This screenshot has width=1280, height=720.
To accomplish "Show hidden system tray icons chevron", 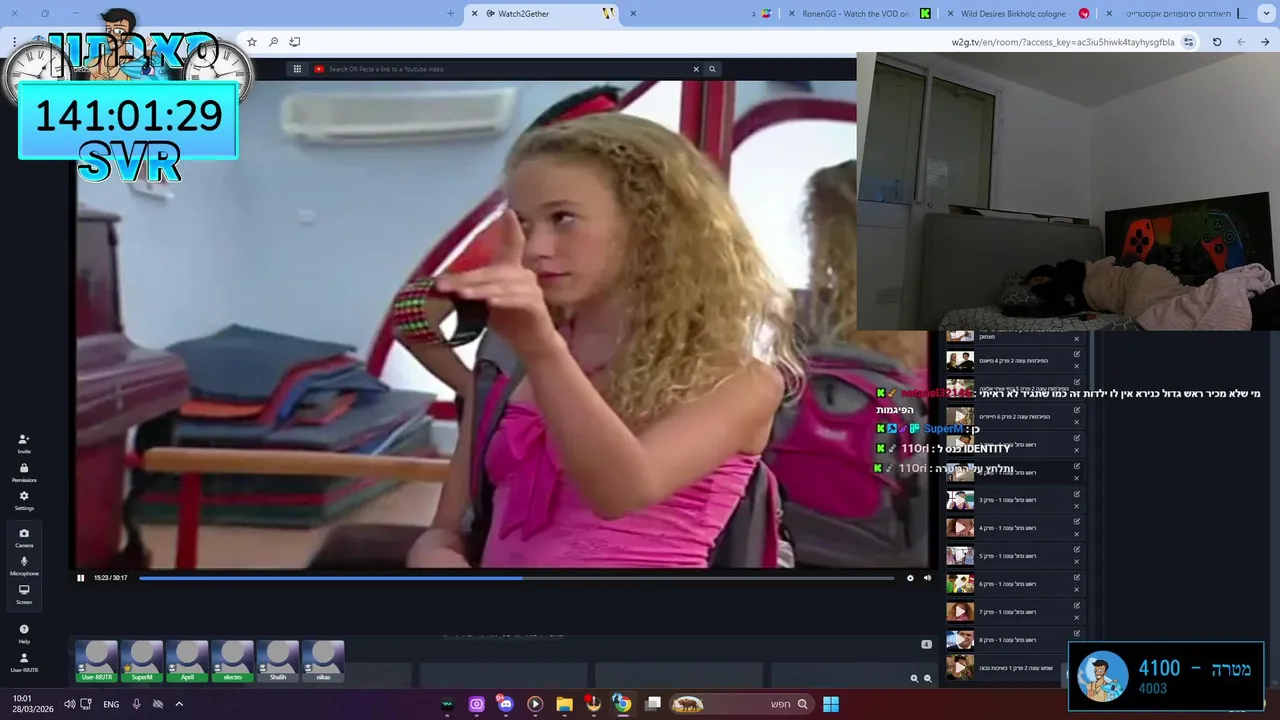I will (179, 704).
